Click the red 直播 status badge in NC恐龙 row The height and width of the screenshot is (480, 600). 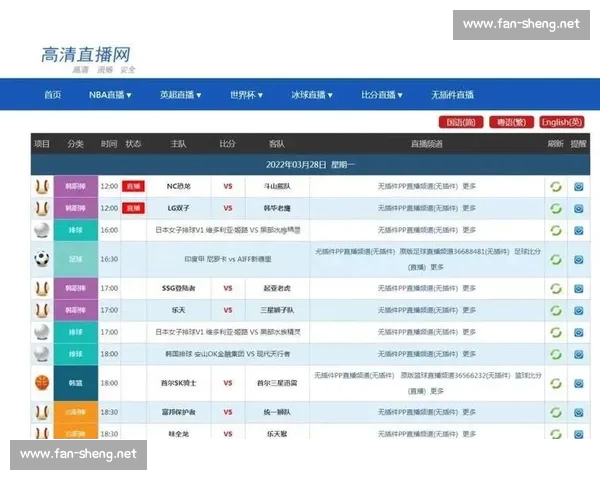tap(133, 186)
